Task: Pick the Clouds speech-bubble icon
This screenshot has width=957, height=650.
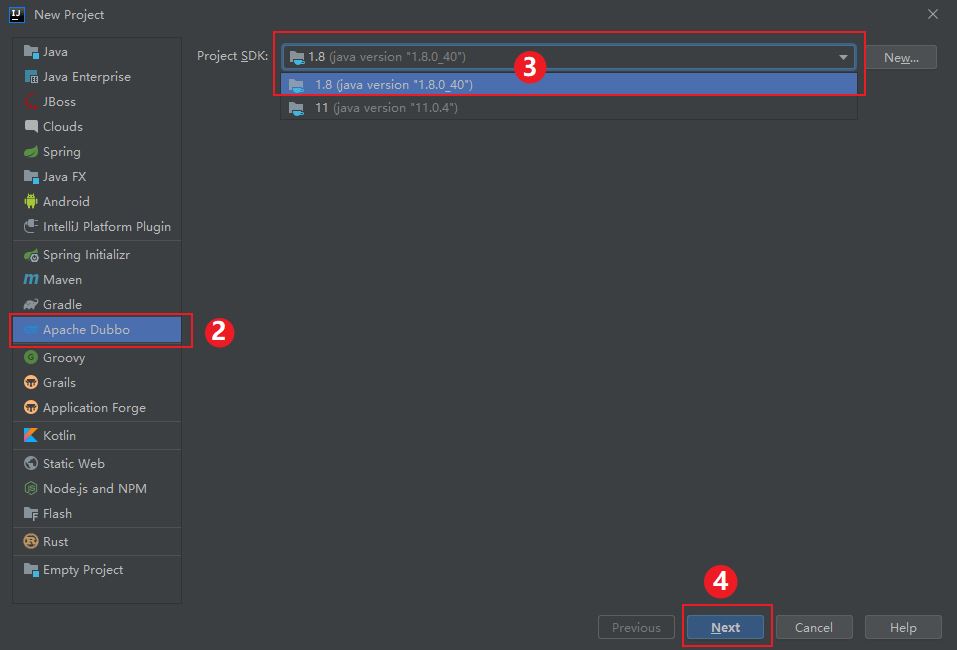Action: [x=31, y=126]
